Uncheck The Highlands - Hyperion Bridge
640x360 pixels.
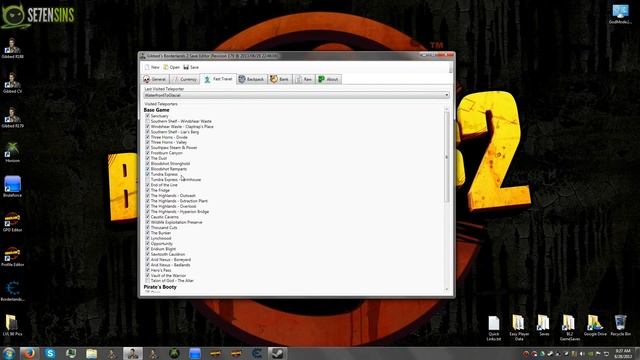148,211
